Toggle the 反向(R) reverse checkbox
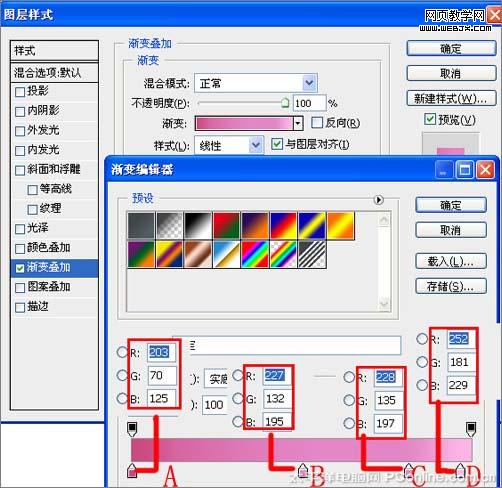The image size is (502, 488). tap(317, 123)
